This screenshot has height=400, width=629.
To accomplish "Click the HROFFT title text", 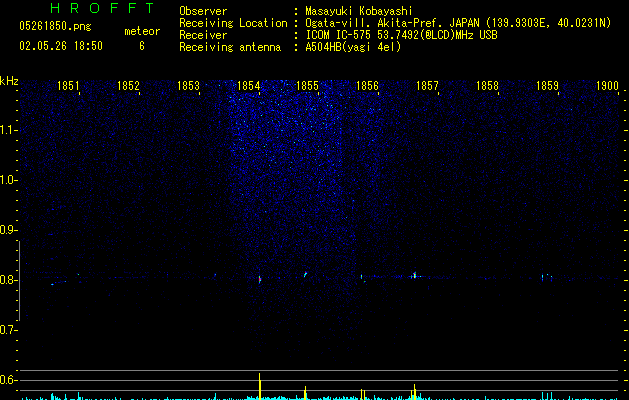I will 103,8.
